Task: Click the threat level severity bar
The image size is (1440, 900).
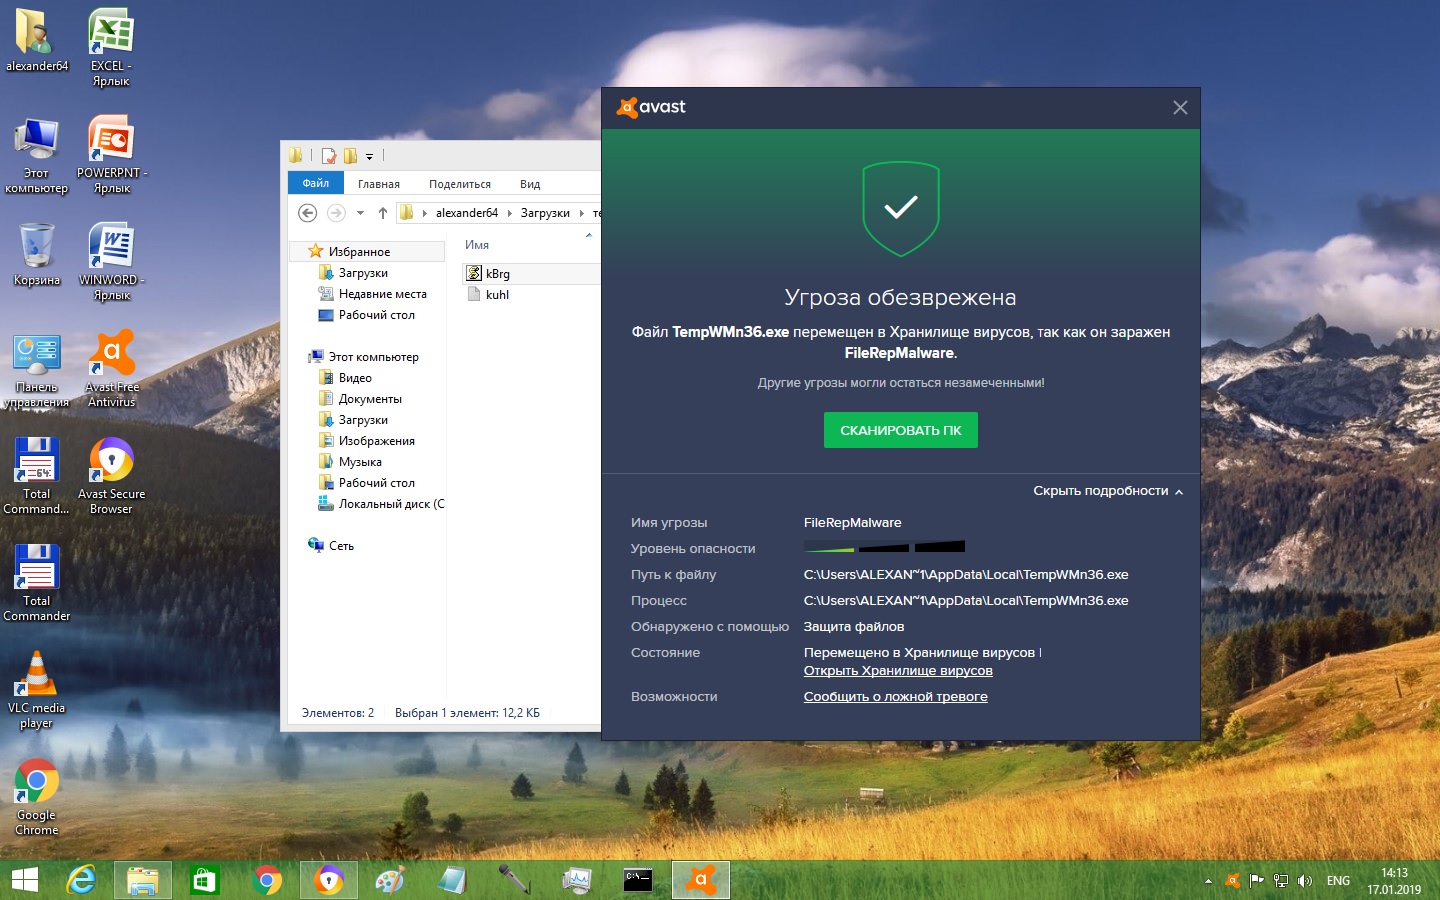Action: (x=884, y=547)
